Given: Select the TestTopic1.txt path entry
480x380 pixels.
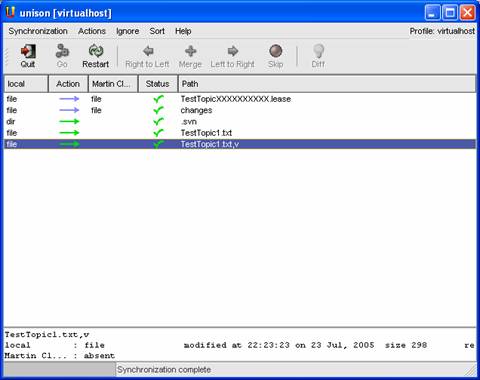Looking at the screenshot, I should 206,133.
